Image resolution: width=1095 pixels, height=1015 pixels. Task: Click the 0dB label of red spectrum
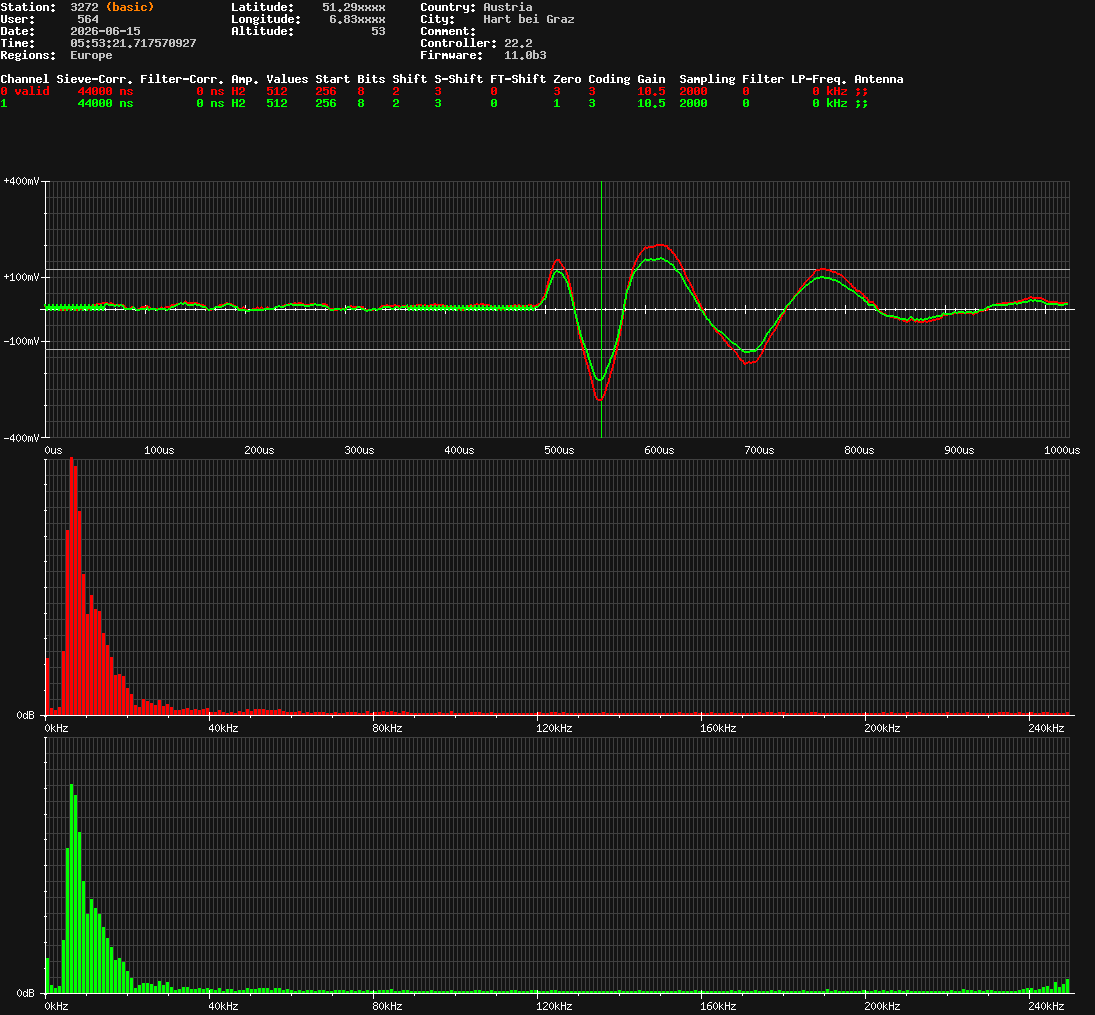tap(25, 715)
